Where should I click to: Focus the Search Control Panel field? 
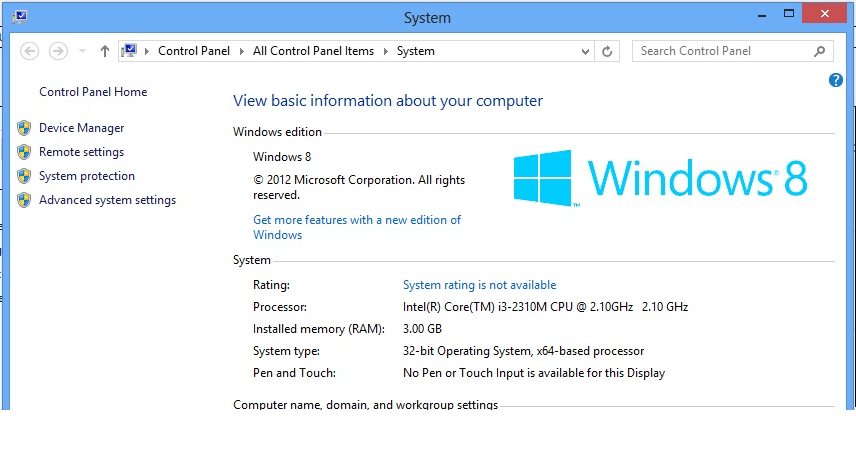[x=722, y=51]
